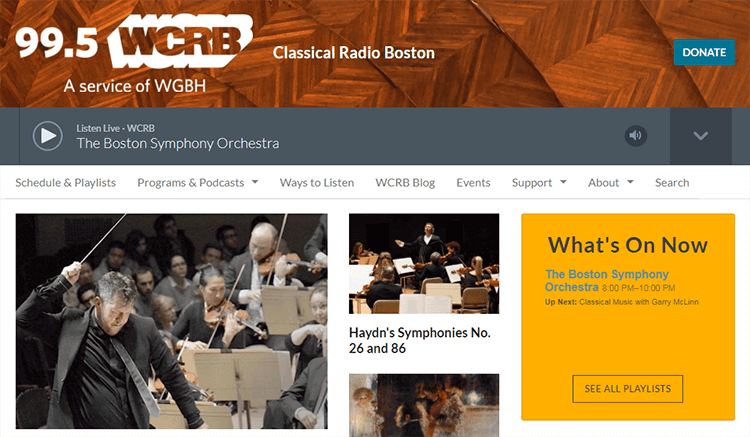Click the DONATE button
Image resolution: width=750 pixels, height=437 pixels.
(704, 52)
